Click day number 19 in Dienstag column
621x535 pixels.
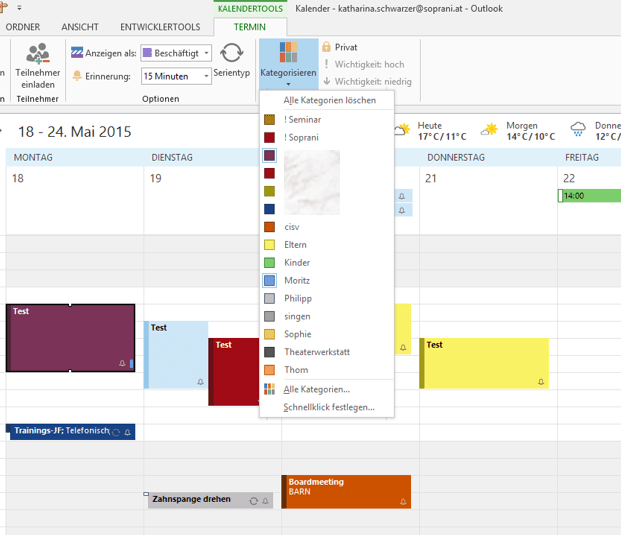click(156, 179)
